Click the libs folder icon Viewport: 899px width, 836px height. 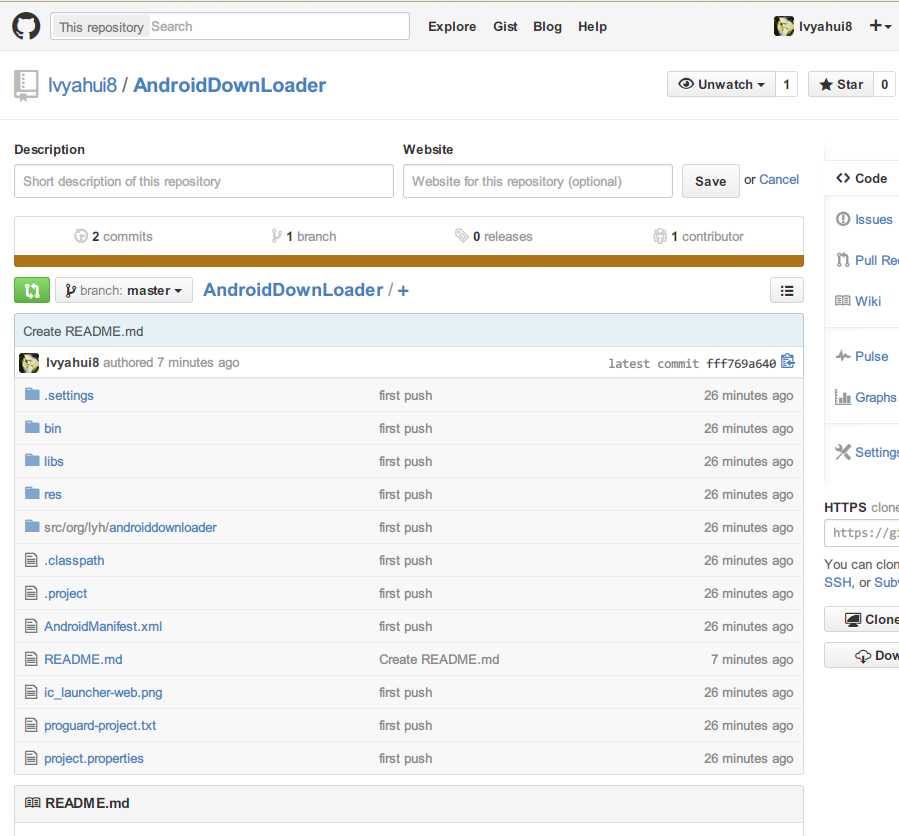click(32, 460)
